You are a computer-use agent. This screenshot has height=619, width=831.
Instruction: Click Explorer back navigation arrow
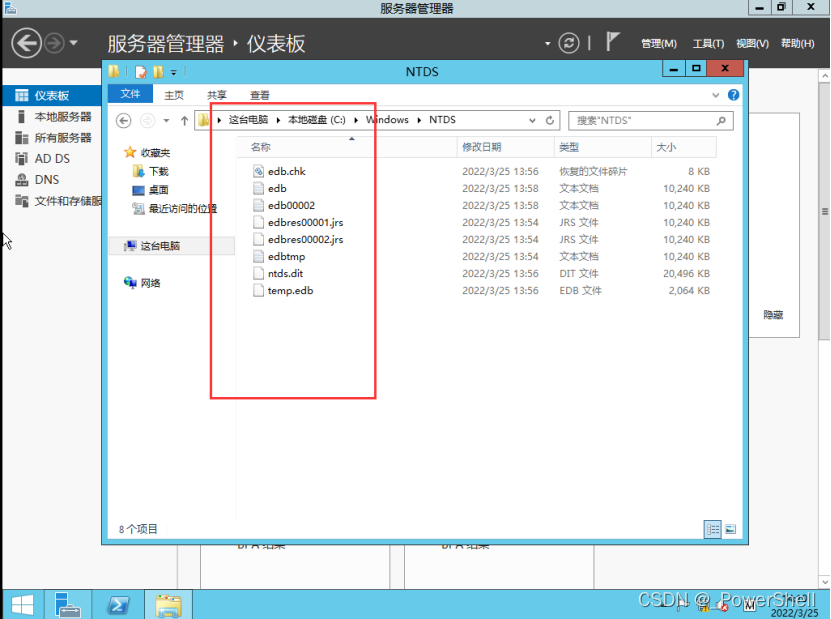(123, 121)
